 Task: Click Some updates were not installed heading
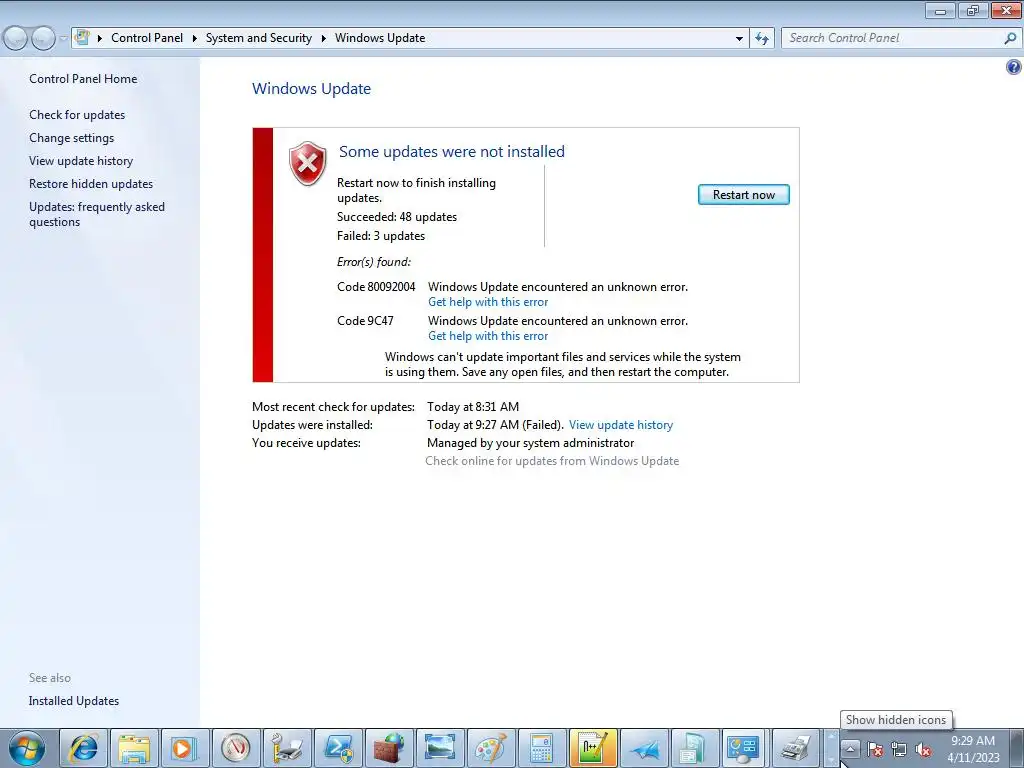pos(452,152)
